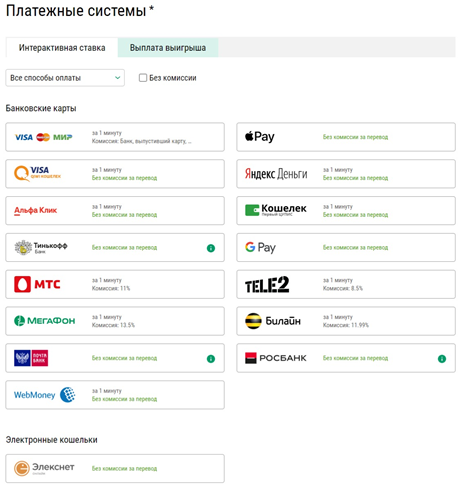Click the WebMoney logo

[44, 395]
